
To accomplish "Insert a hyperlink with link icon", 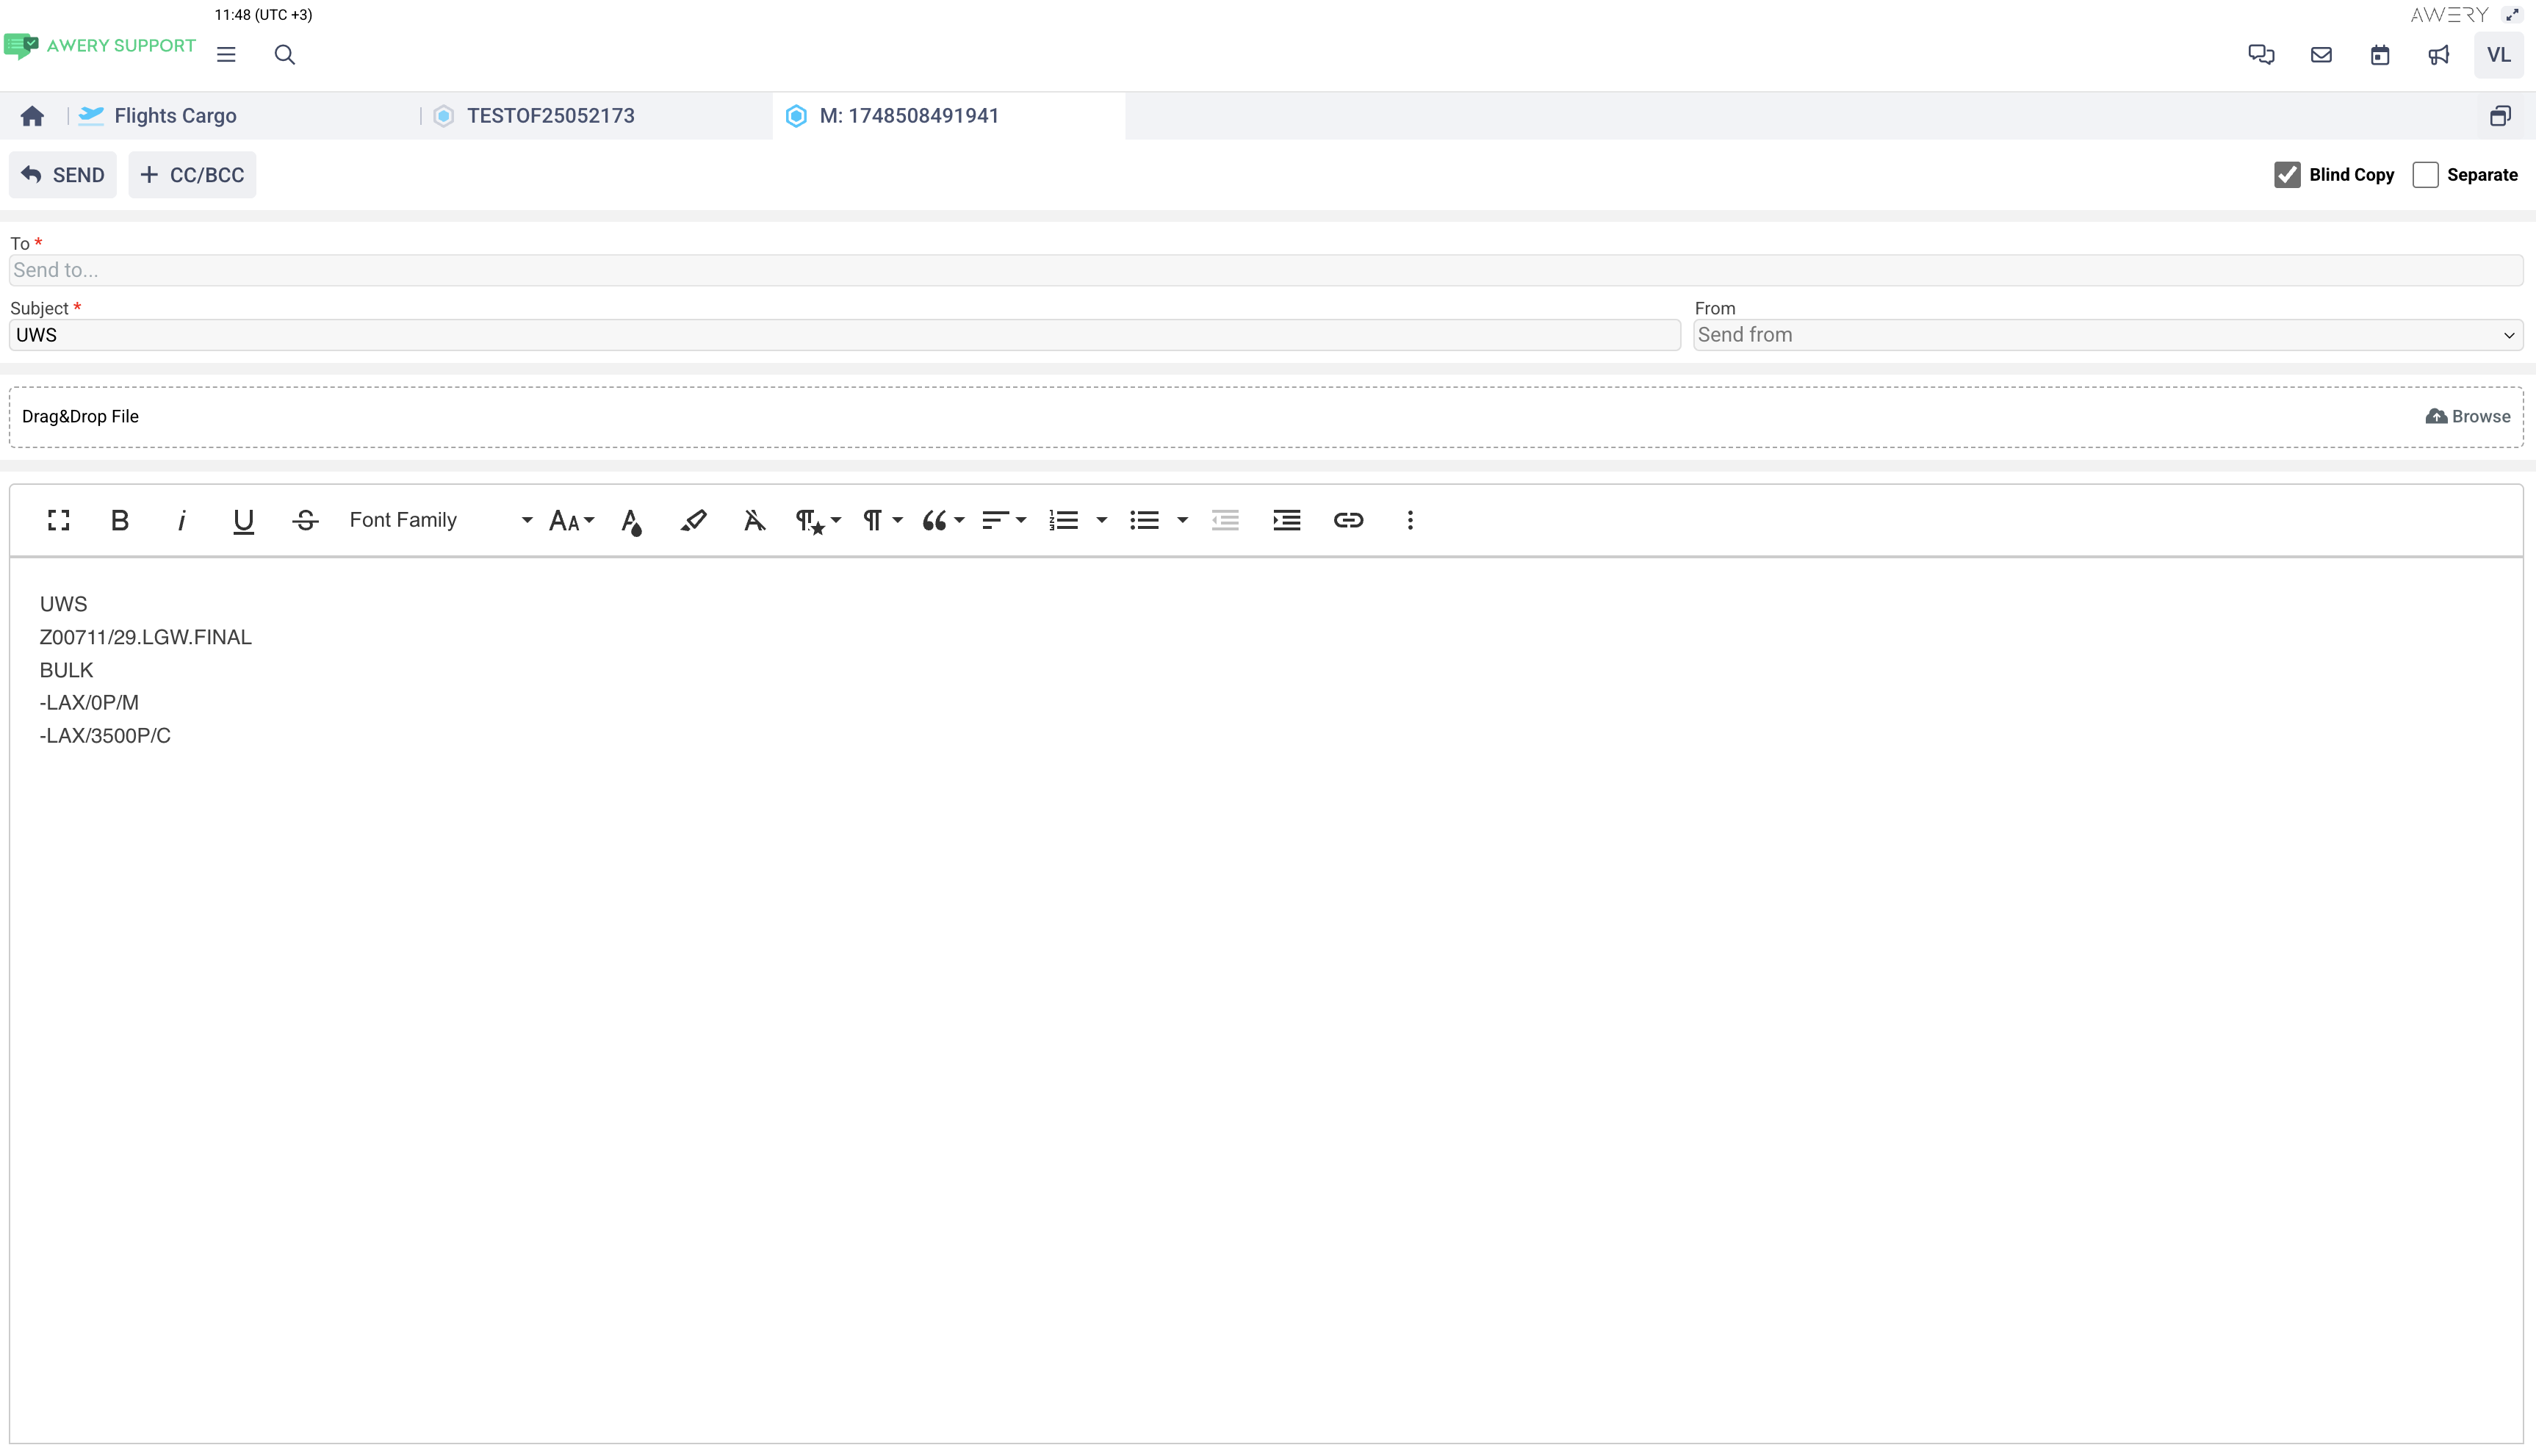I will [1348, 520].
